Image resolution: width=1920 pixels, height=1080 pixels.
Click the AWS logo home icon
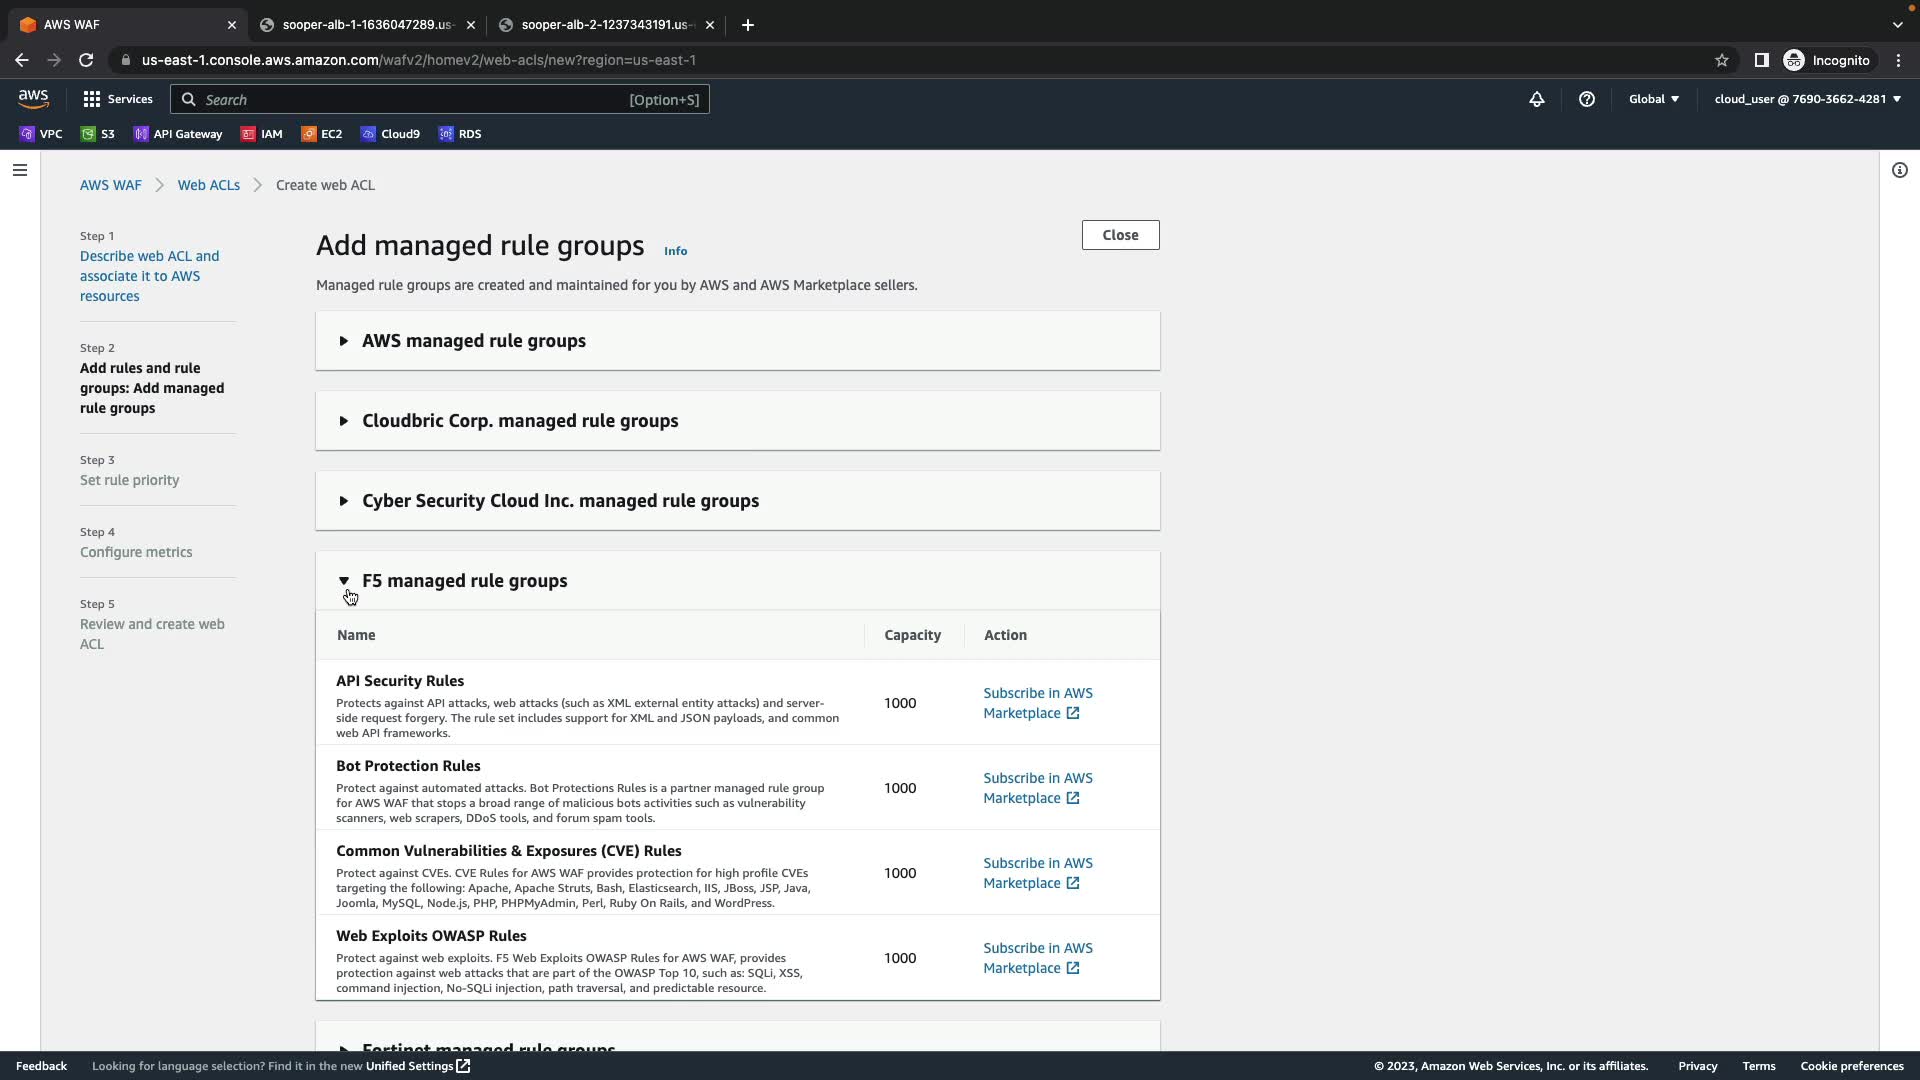click(x=33, y=98)
